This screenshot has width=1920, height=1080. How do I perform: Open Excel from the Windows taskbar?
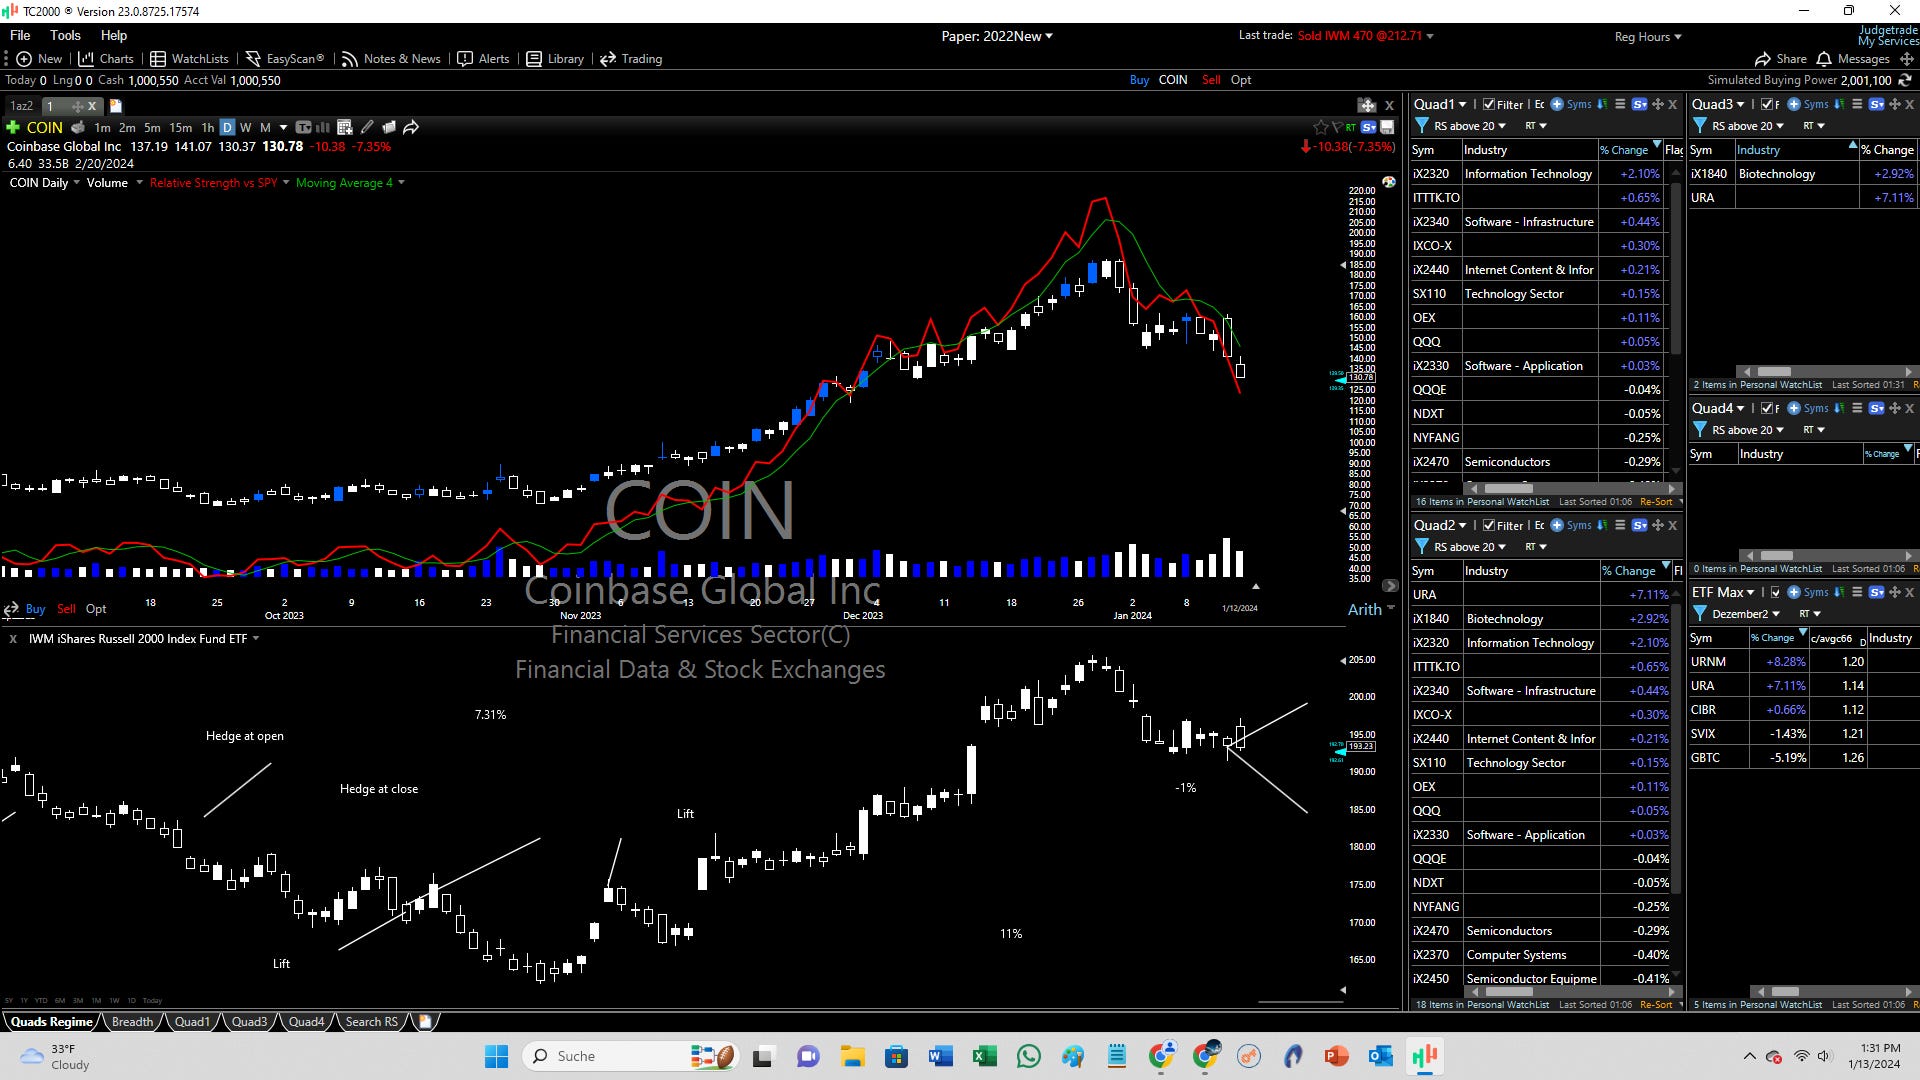(x=984, y=1056)
